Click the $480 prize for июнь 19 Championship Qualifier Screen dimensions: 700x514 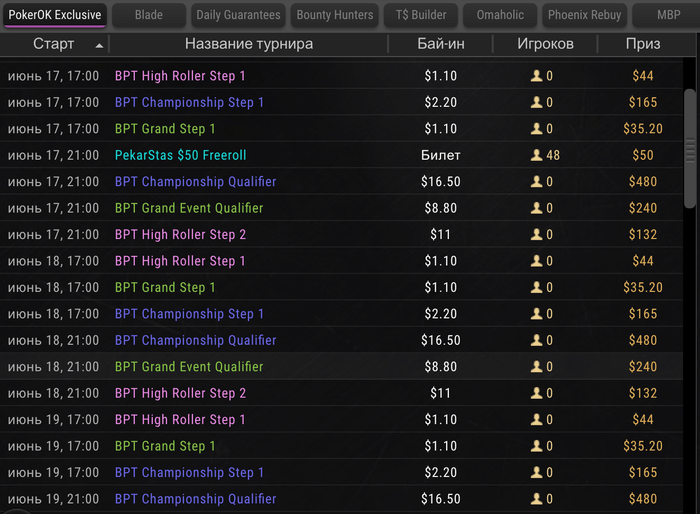[x=643, y=498]
